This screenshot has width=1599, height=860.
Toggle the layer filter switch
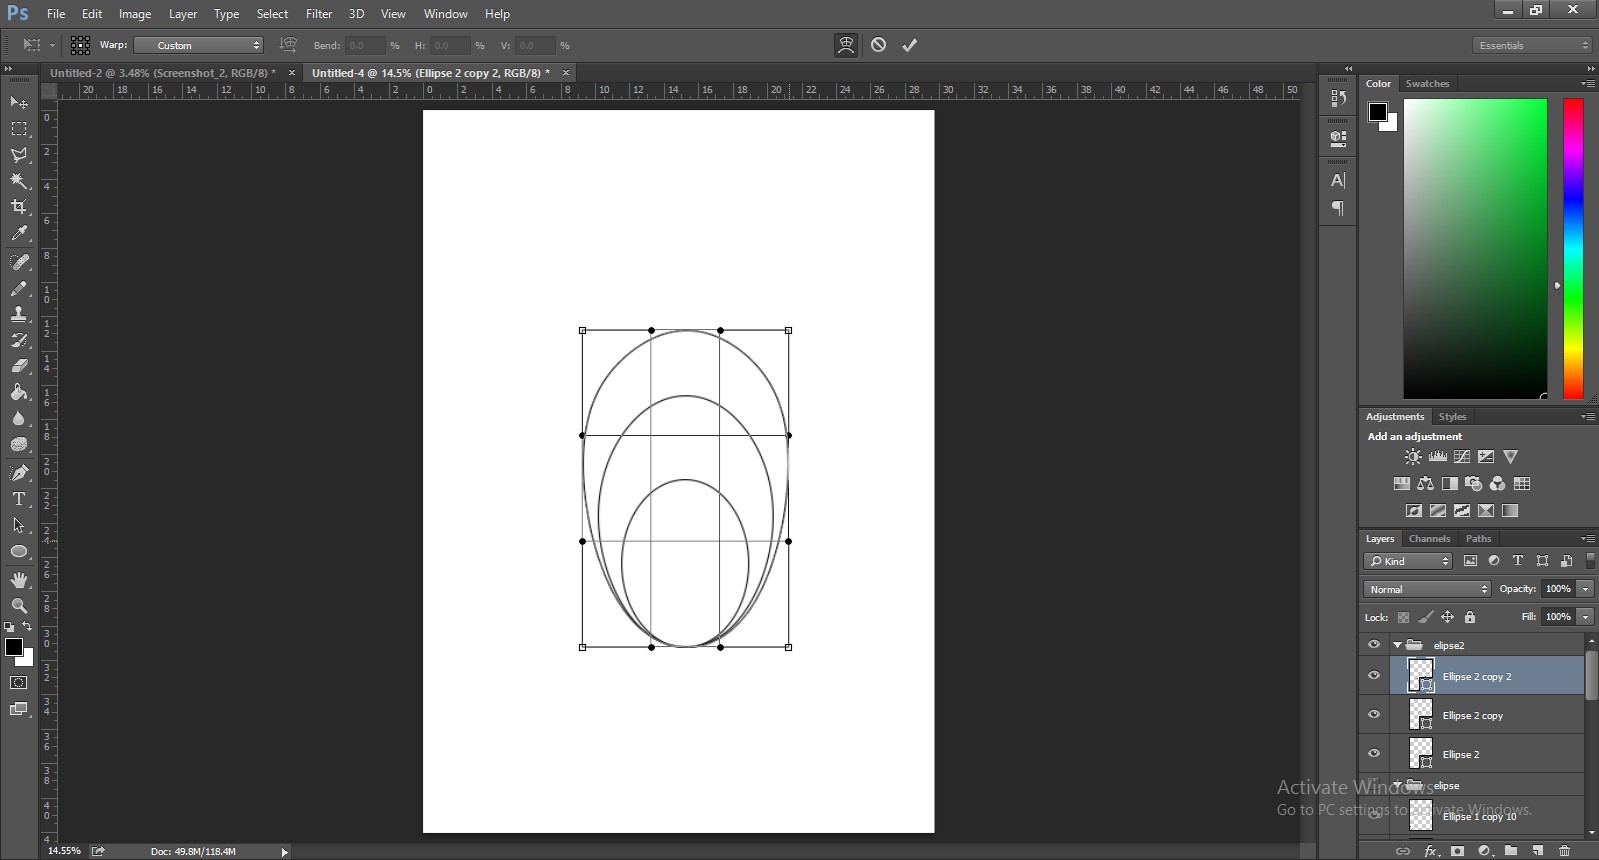(x=1590, y=561)
